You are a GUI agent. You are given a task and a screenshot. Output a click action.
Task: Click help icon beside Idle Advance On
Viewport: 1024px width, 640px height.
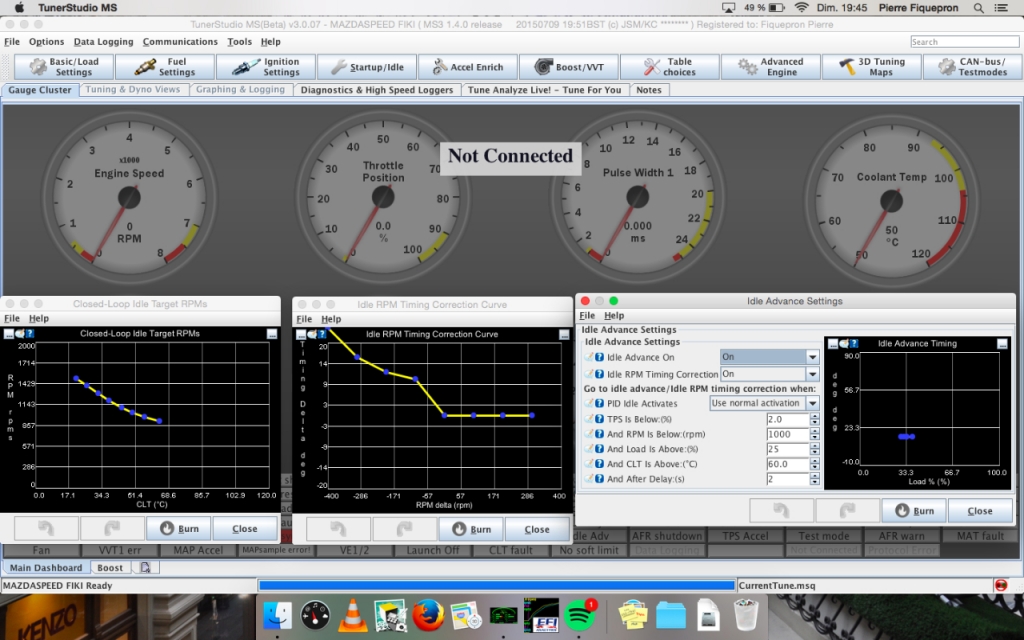[599, 357]
